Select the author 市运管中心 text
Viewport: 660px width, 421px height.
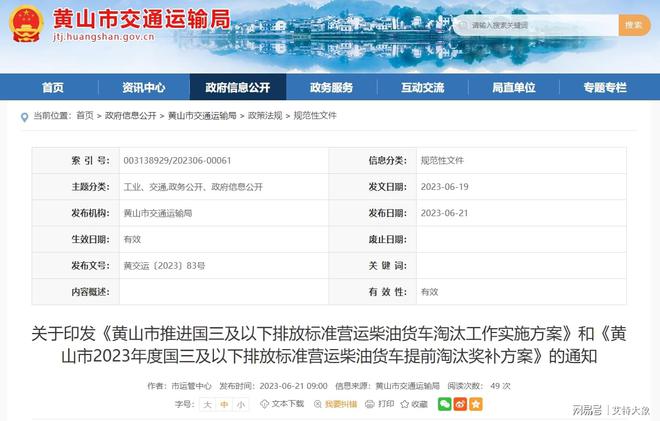192,386
